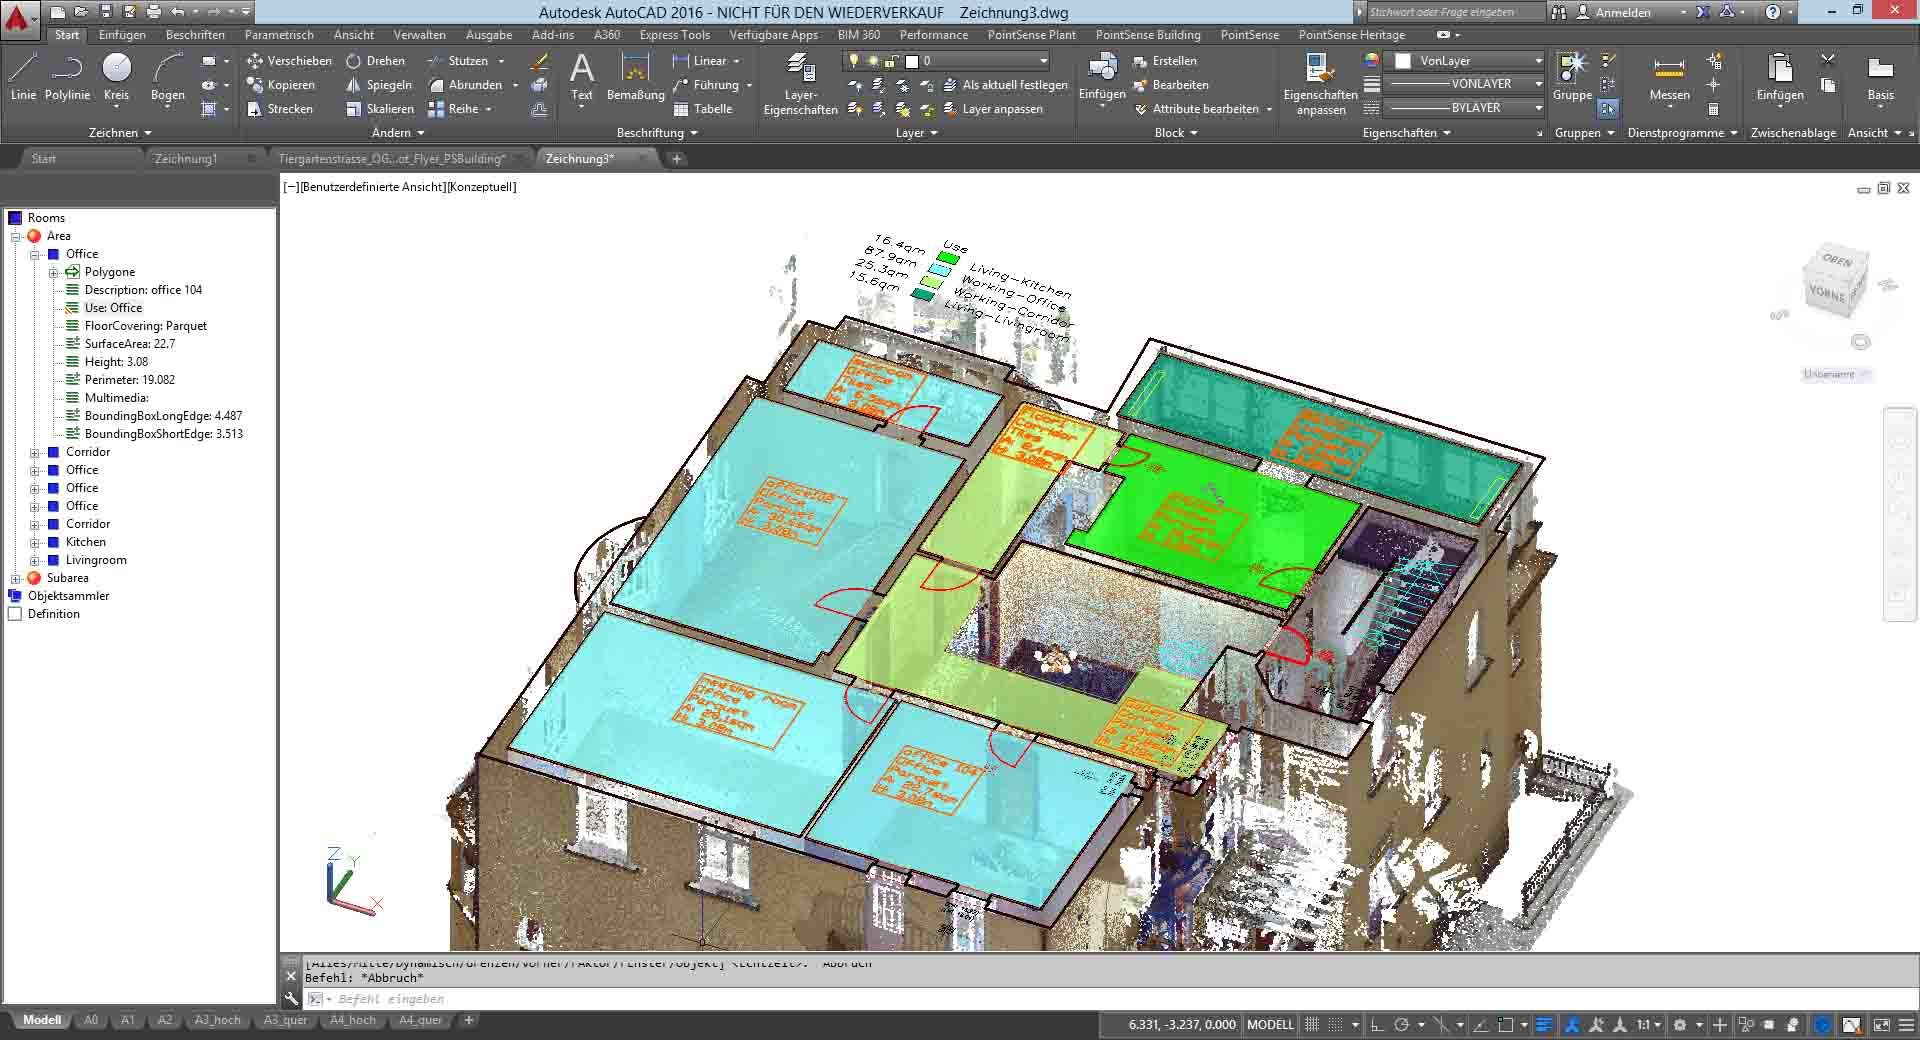Toggle lineweight display in status bar
Image resolution: width=1920 pixels, height=1040 pixels.
[1544, 1025]
